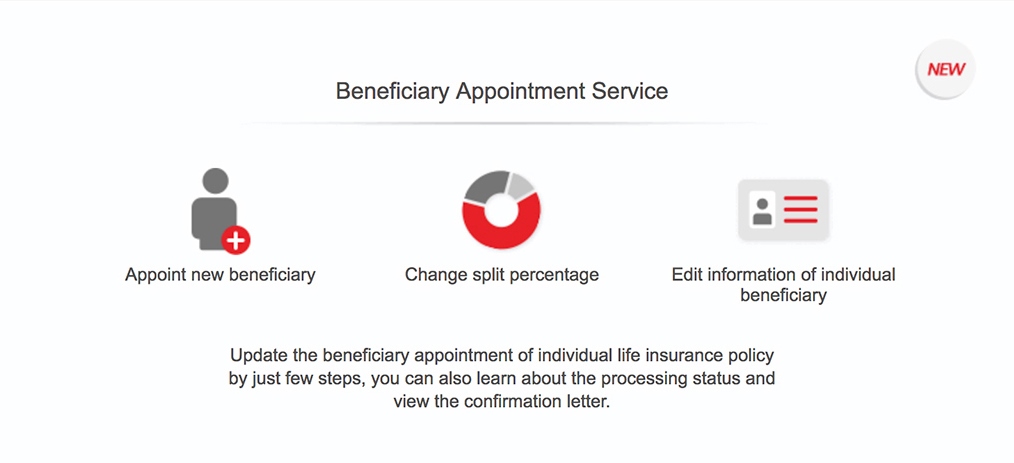
Task: Click the 'processing status' description line
Action: pos(501,379)
